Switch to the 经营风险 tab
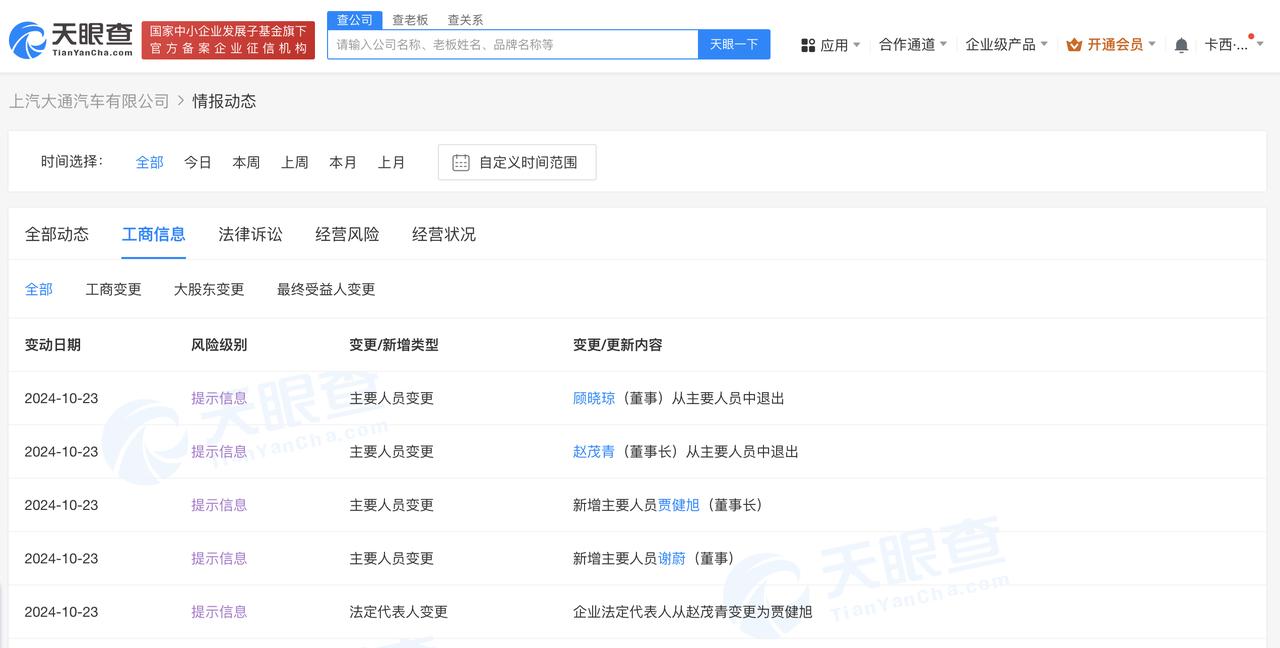This screenshot has width=1280, height=648. tap(347, 234)
